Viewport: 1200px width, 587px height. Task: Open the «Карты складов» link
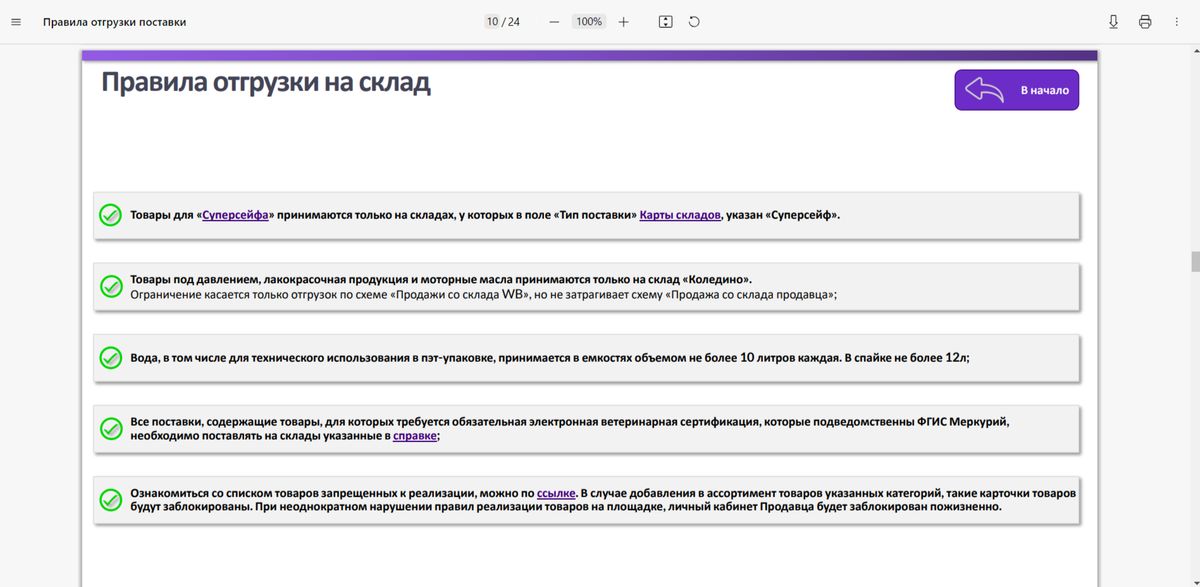pyautogui.click(x=680, y=215)
